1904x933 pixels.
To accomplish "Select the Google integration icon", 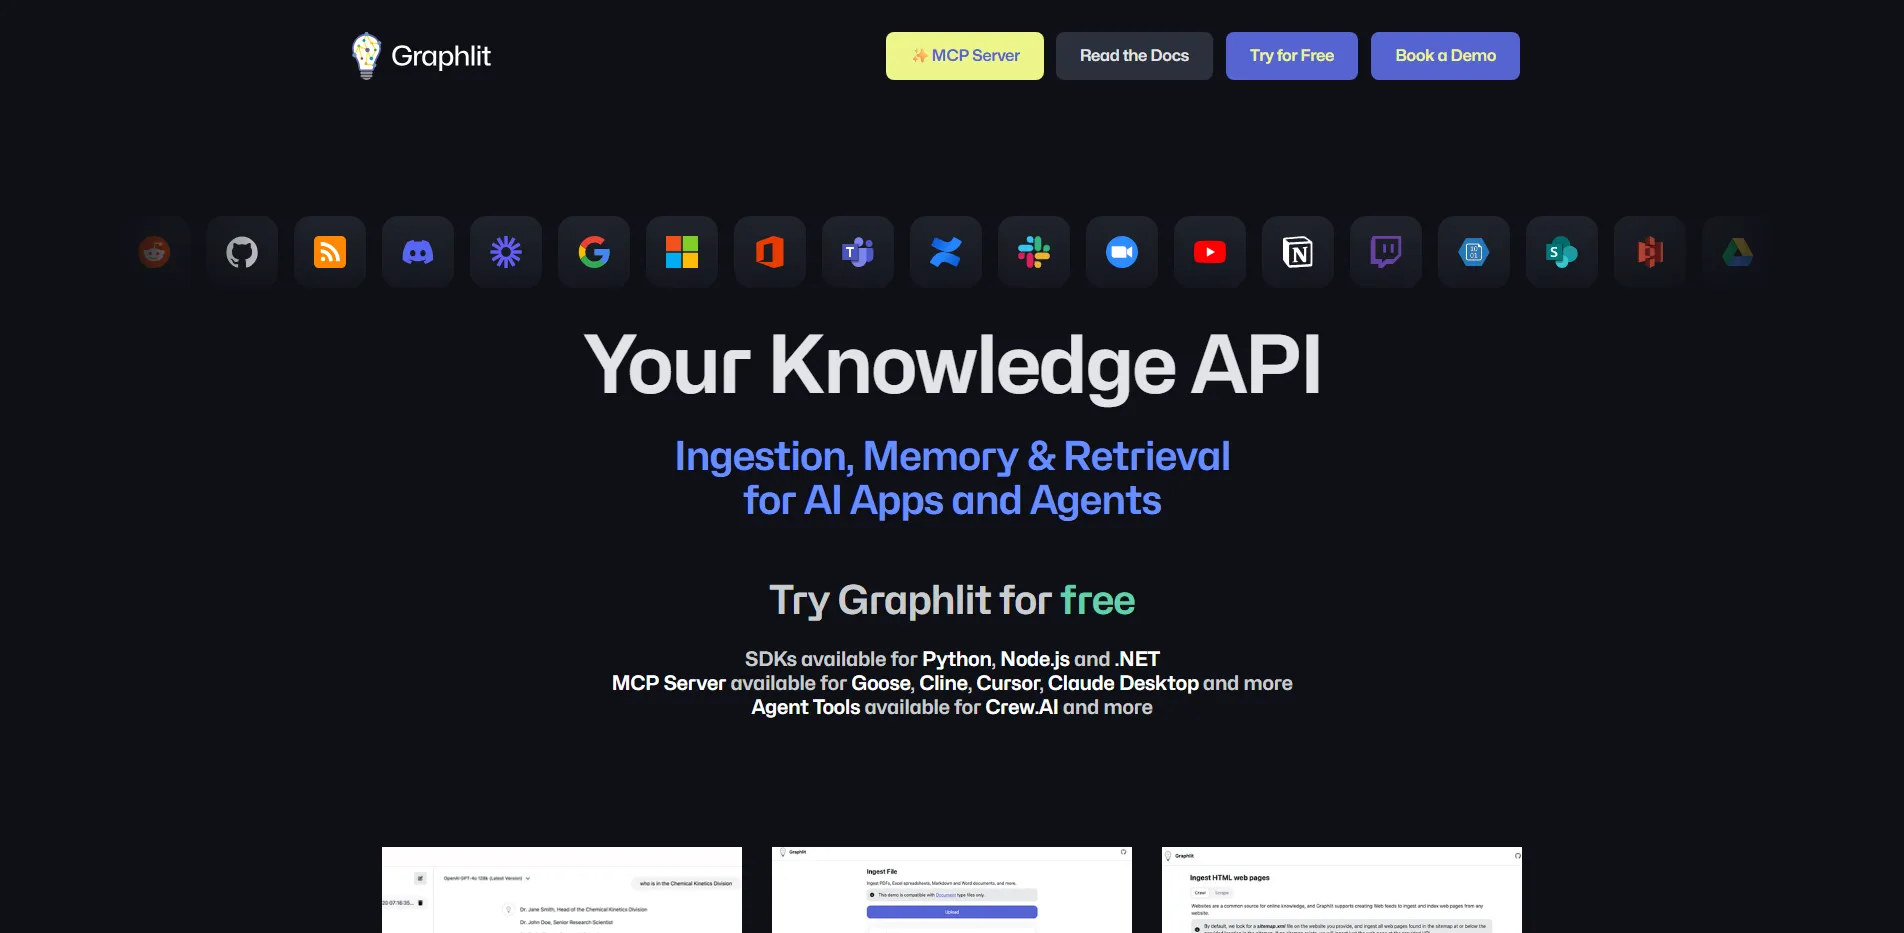I will click(593, 252).
